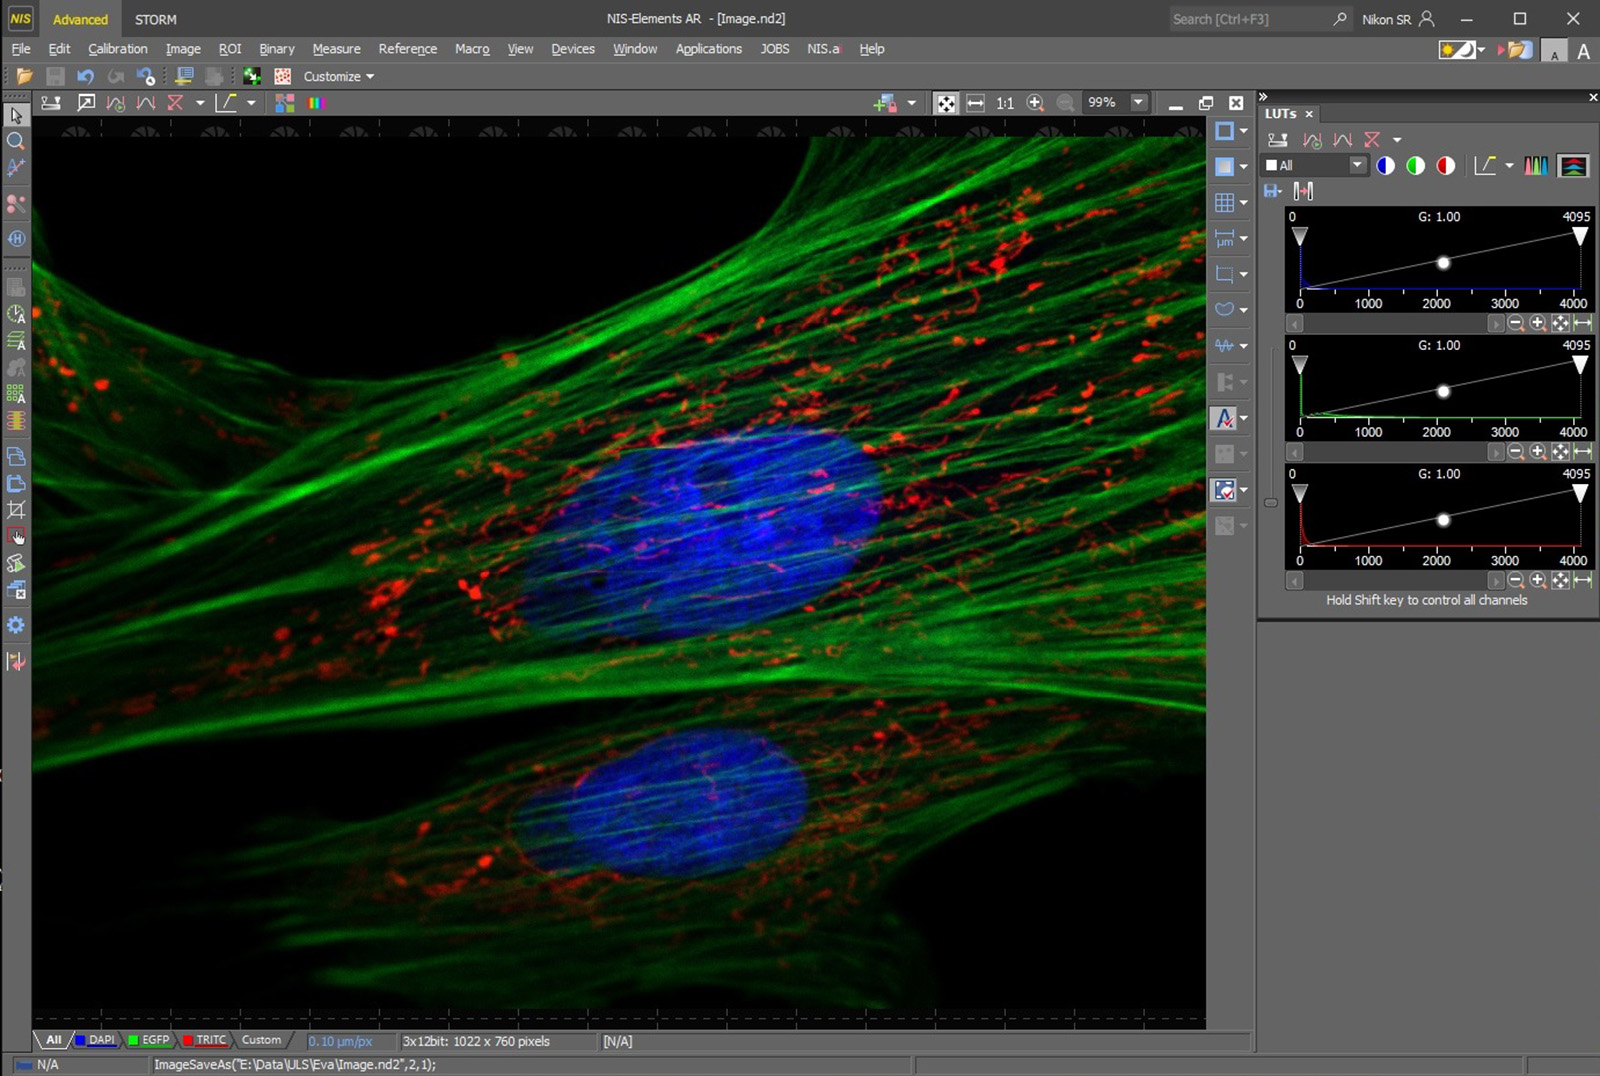Expand the zoom percentage dropdown
Image resolution: width=1600 pixels, height=1076 pixels.
1138,102
